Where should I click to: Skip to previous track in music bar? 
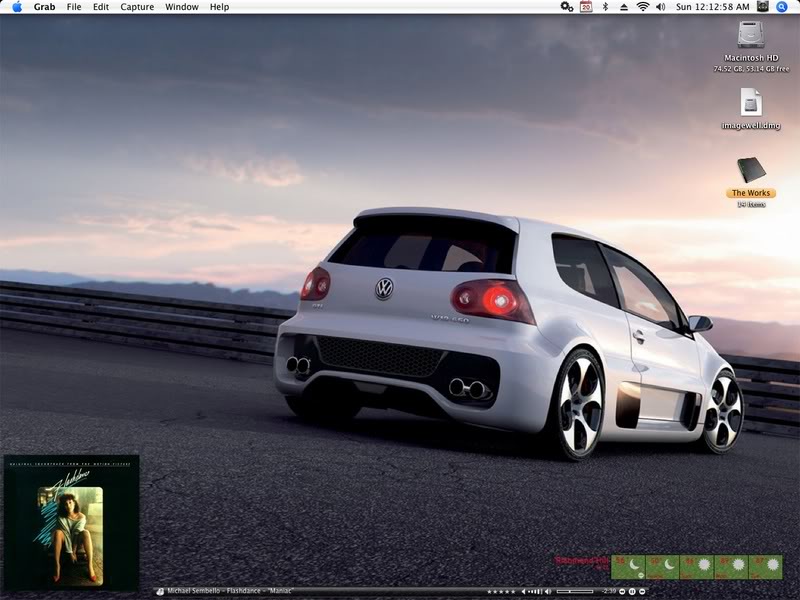pyautogui.click(x=622, y=592)
